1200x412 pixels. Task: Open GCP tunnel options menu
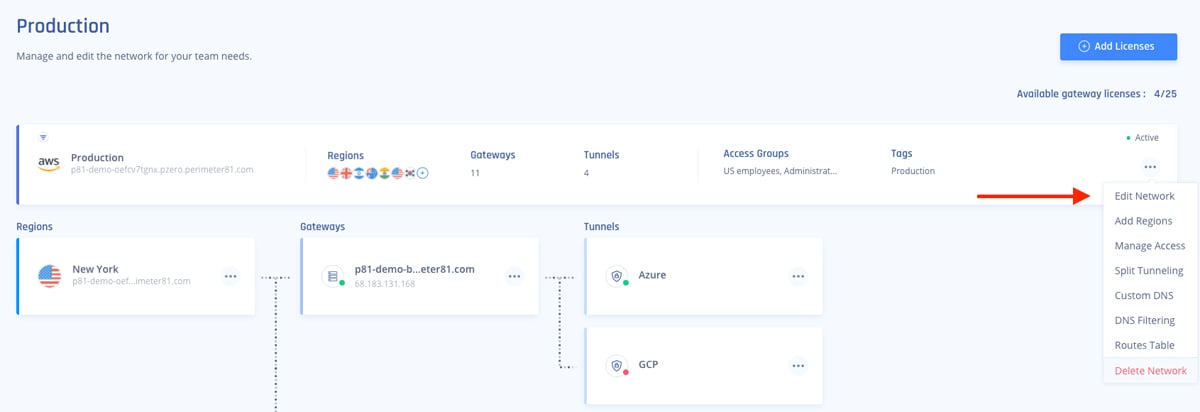pyautogui.click(x=798, y=366)
